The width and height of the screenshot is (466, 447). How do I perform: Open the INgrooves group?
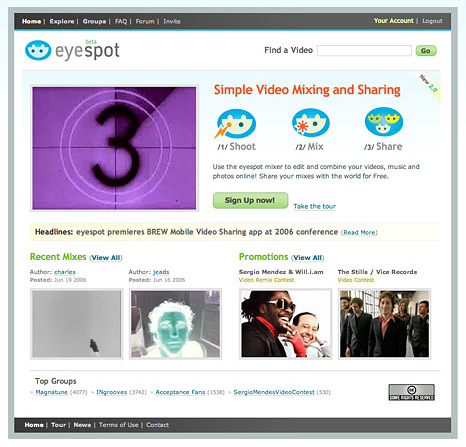[x=112, y=392]
